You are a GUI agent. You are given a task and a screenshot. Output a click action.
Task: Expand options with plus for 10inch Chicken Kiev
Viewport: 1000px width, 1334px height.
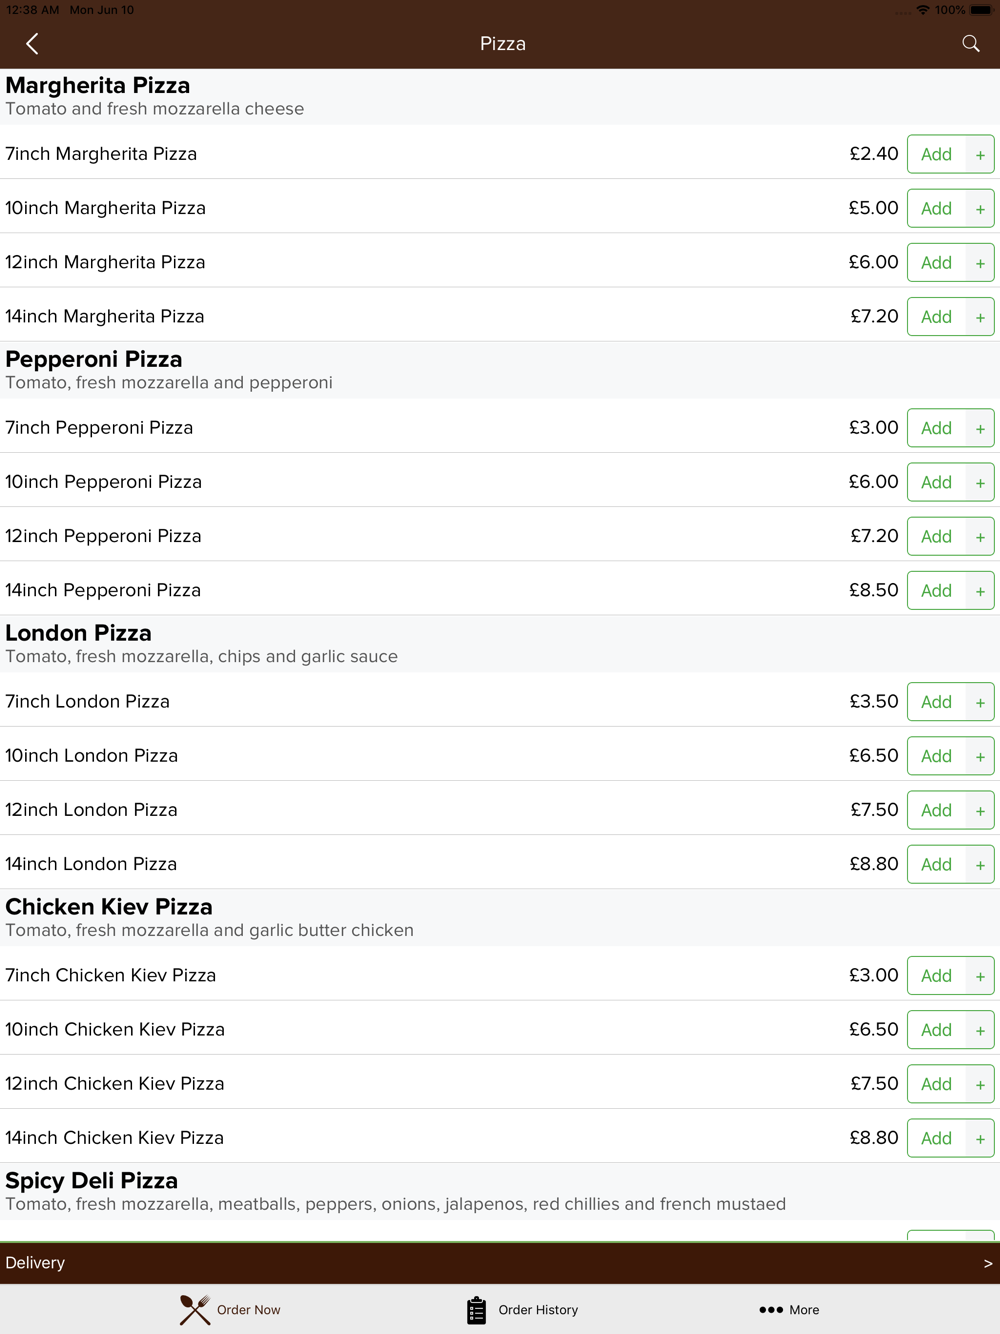(980, 1030)
